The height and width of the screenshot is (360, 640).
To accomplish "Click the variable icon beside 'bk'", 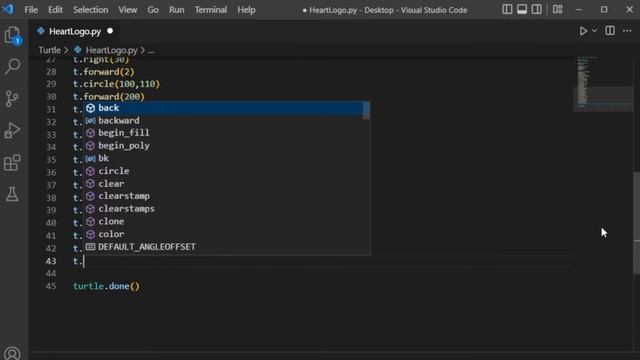I will (x=91, y=158).
